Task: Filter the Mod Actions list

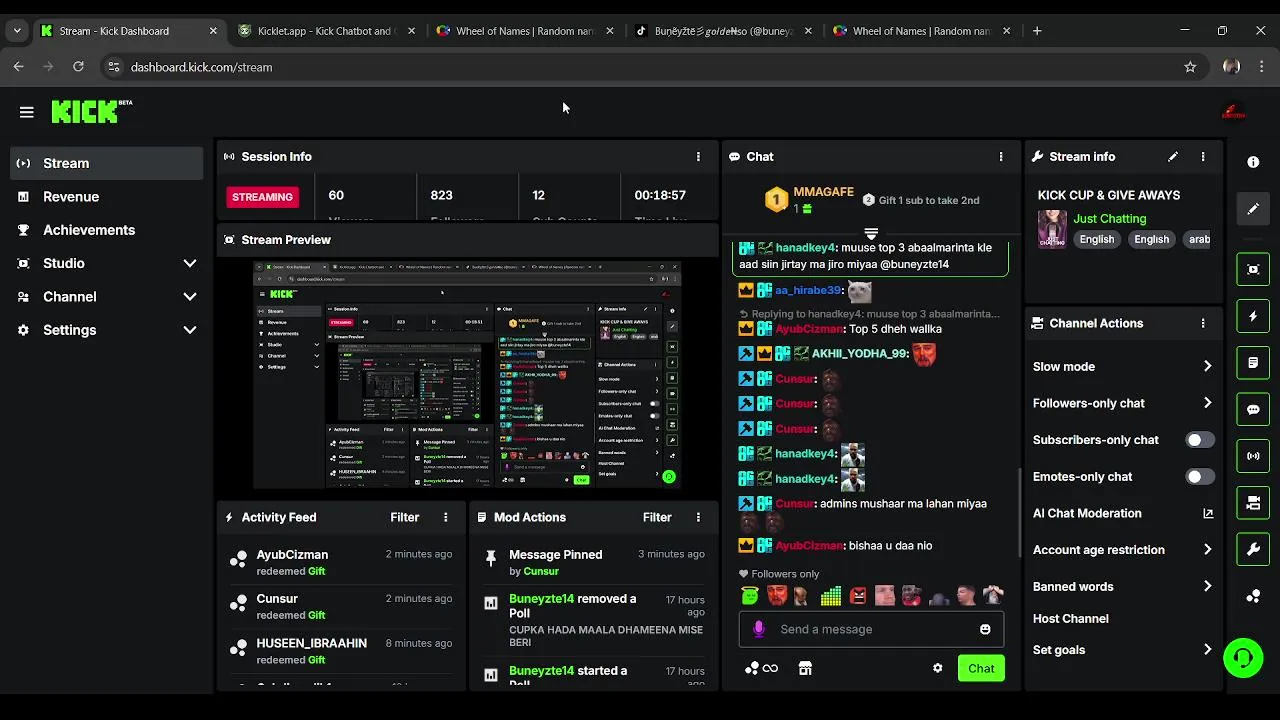Action: click(x=657, y=517)
